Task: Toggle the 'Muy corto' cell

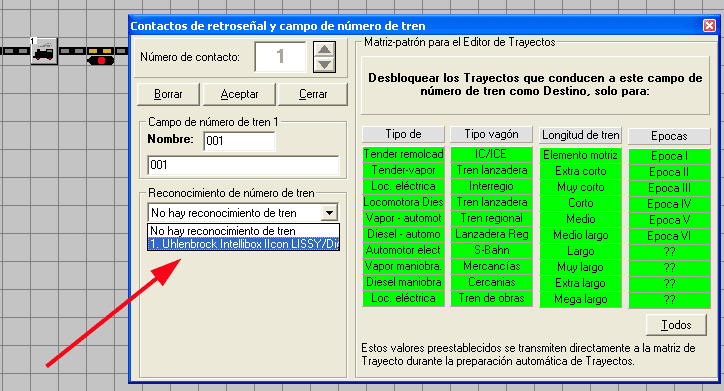Action: click(580, 187)
